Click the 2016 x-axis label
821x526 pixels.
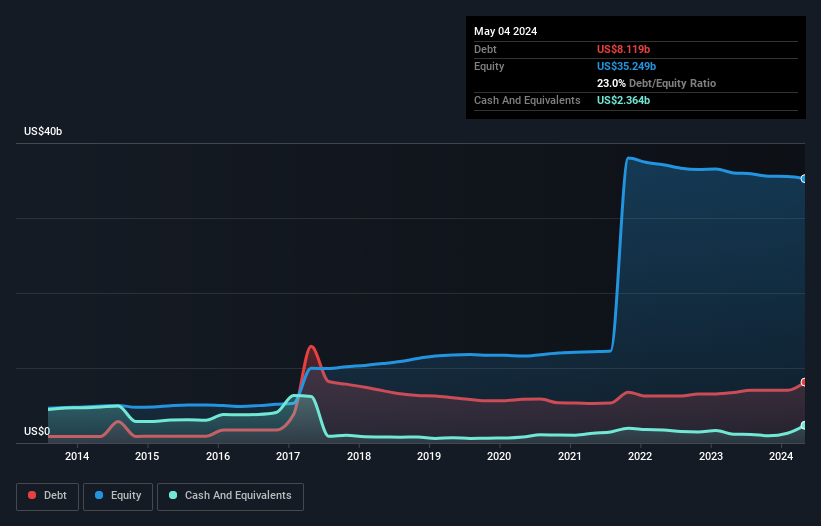pyautogui.click(x=218, y=456)
